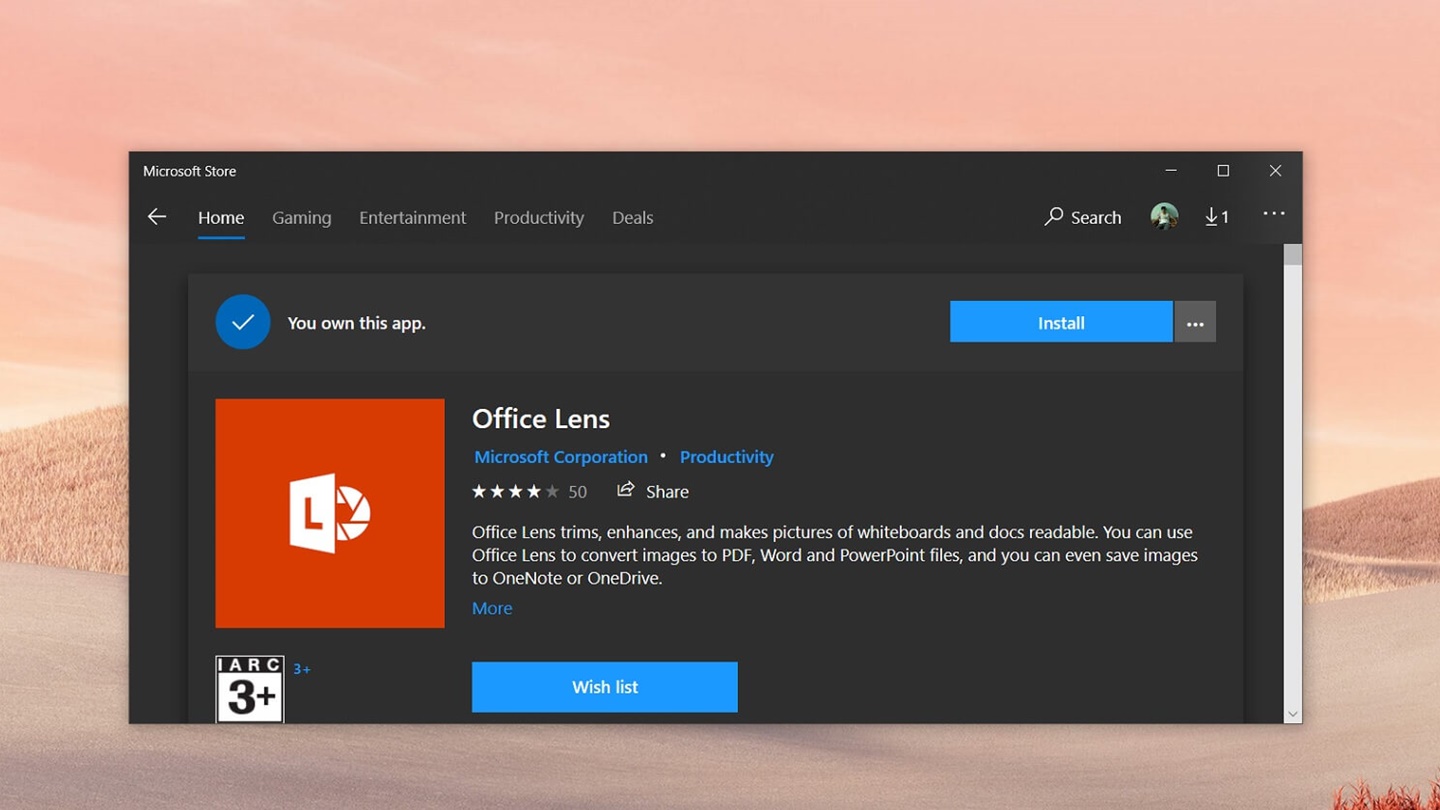Open Microsoft Corporation publisher link
Screen dimensions: 1440x810
561,457
